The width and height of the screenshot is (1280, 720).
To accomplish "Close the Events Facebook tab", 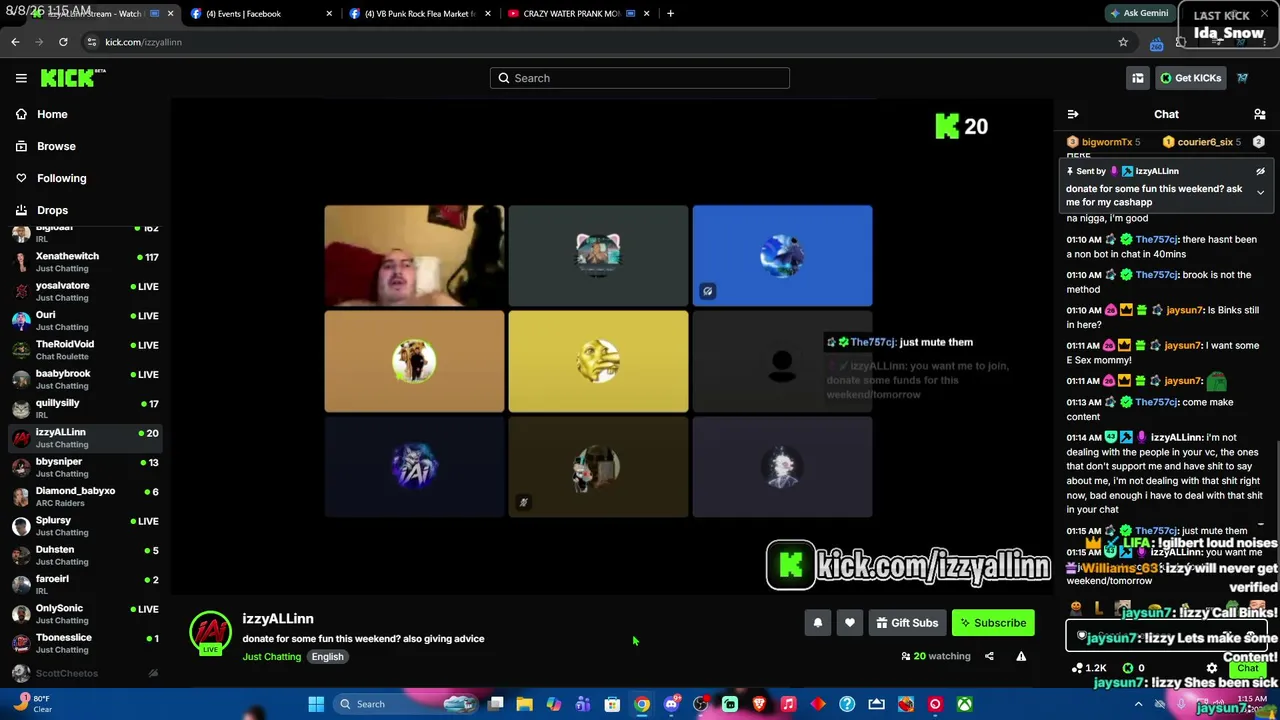I will (x=329, y=14).
